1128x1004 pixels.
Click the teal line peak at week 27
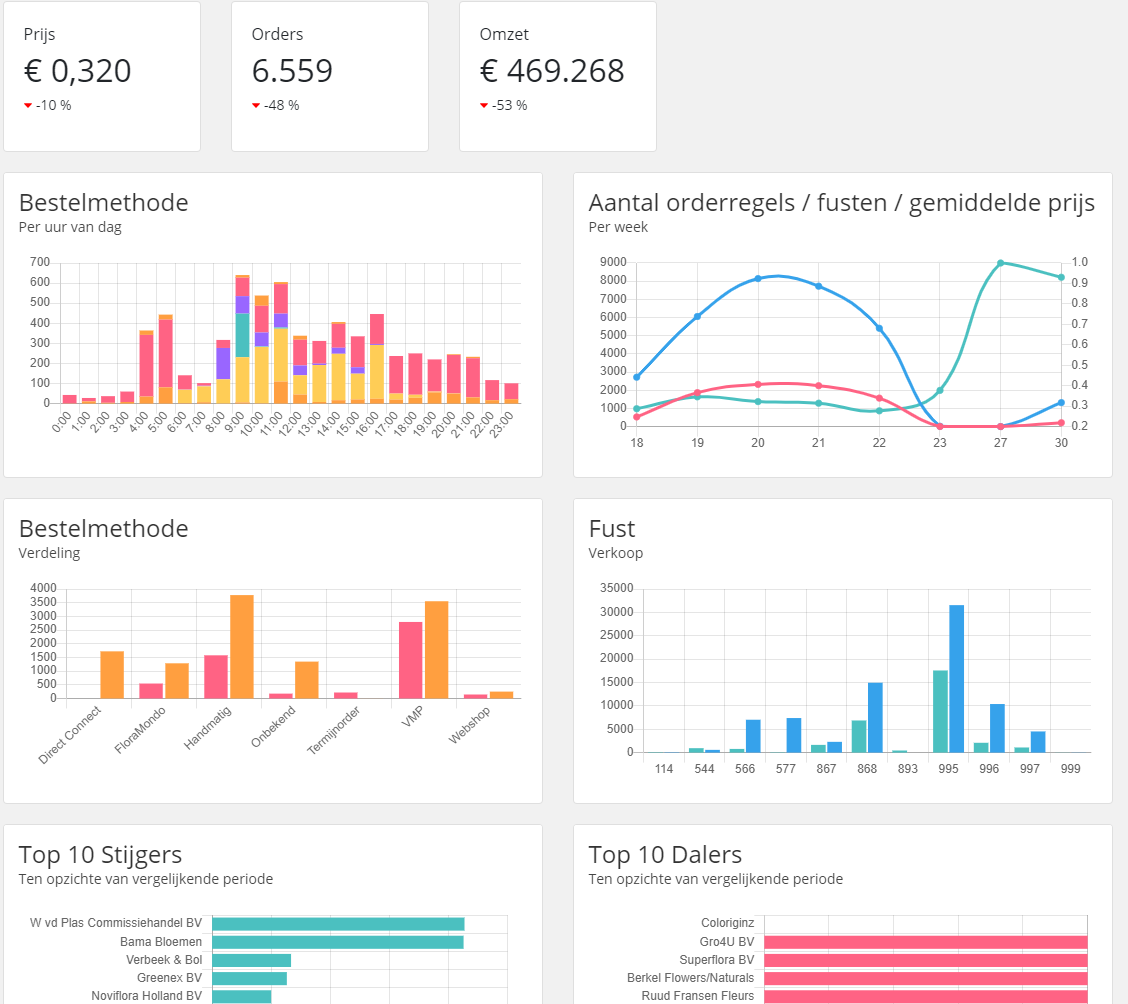point(1001,263)
